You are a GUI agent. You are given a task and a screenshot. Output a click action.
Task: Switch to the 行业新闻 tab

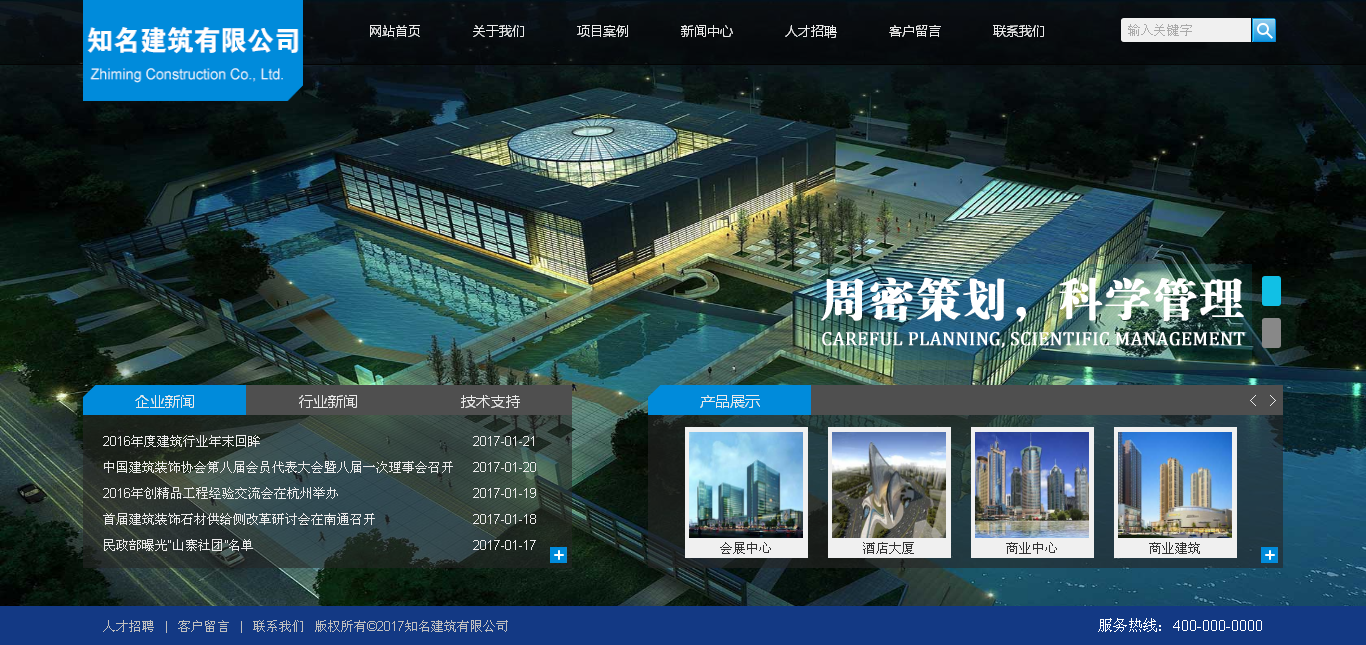pyautogui.click(x=327, y=401)
